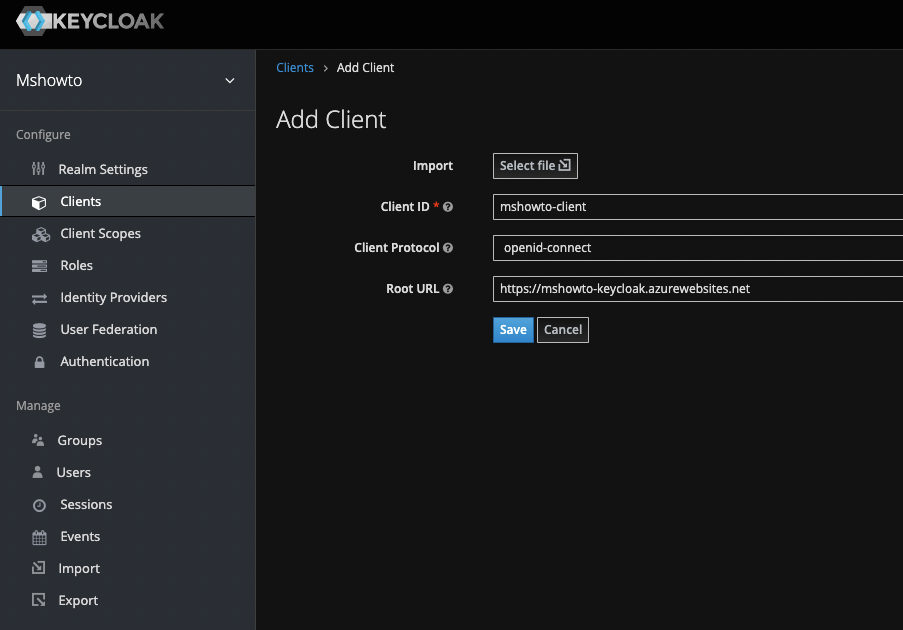
Task: Click the Roles list icon
Action: 39,266
